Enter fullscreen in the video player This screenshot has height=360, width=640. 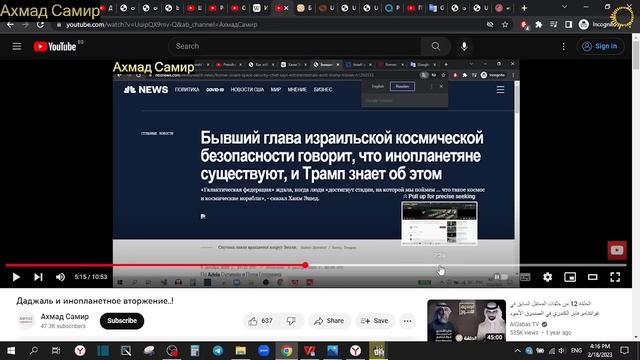pyautogui.click(x=615, y=277)
